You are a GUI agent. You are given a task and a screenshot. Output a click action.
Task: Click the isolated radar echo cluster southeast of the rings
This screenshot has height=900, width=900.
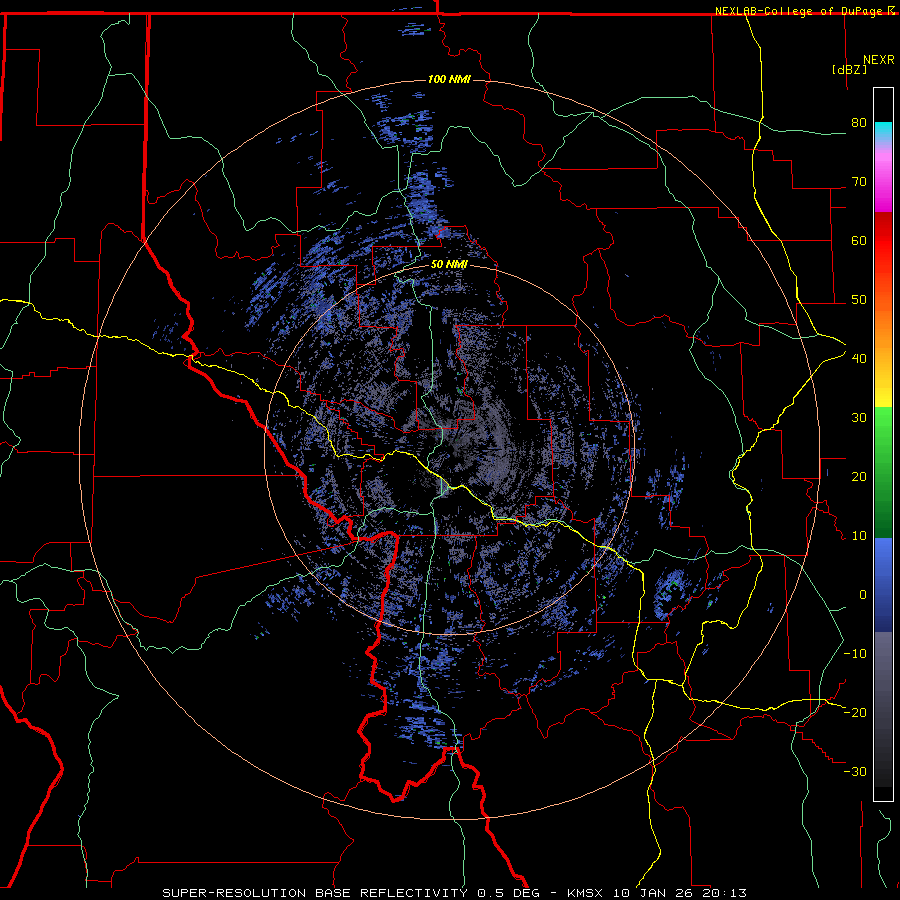pos(672,594)
